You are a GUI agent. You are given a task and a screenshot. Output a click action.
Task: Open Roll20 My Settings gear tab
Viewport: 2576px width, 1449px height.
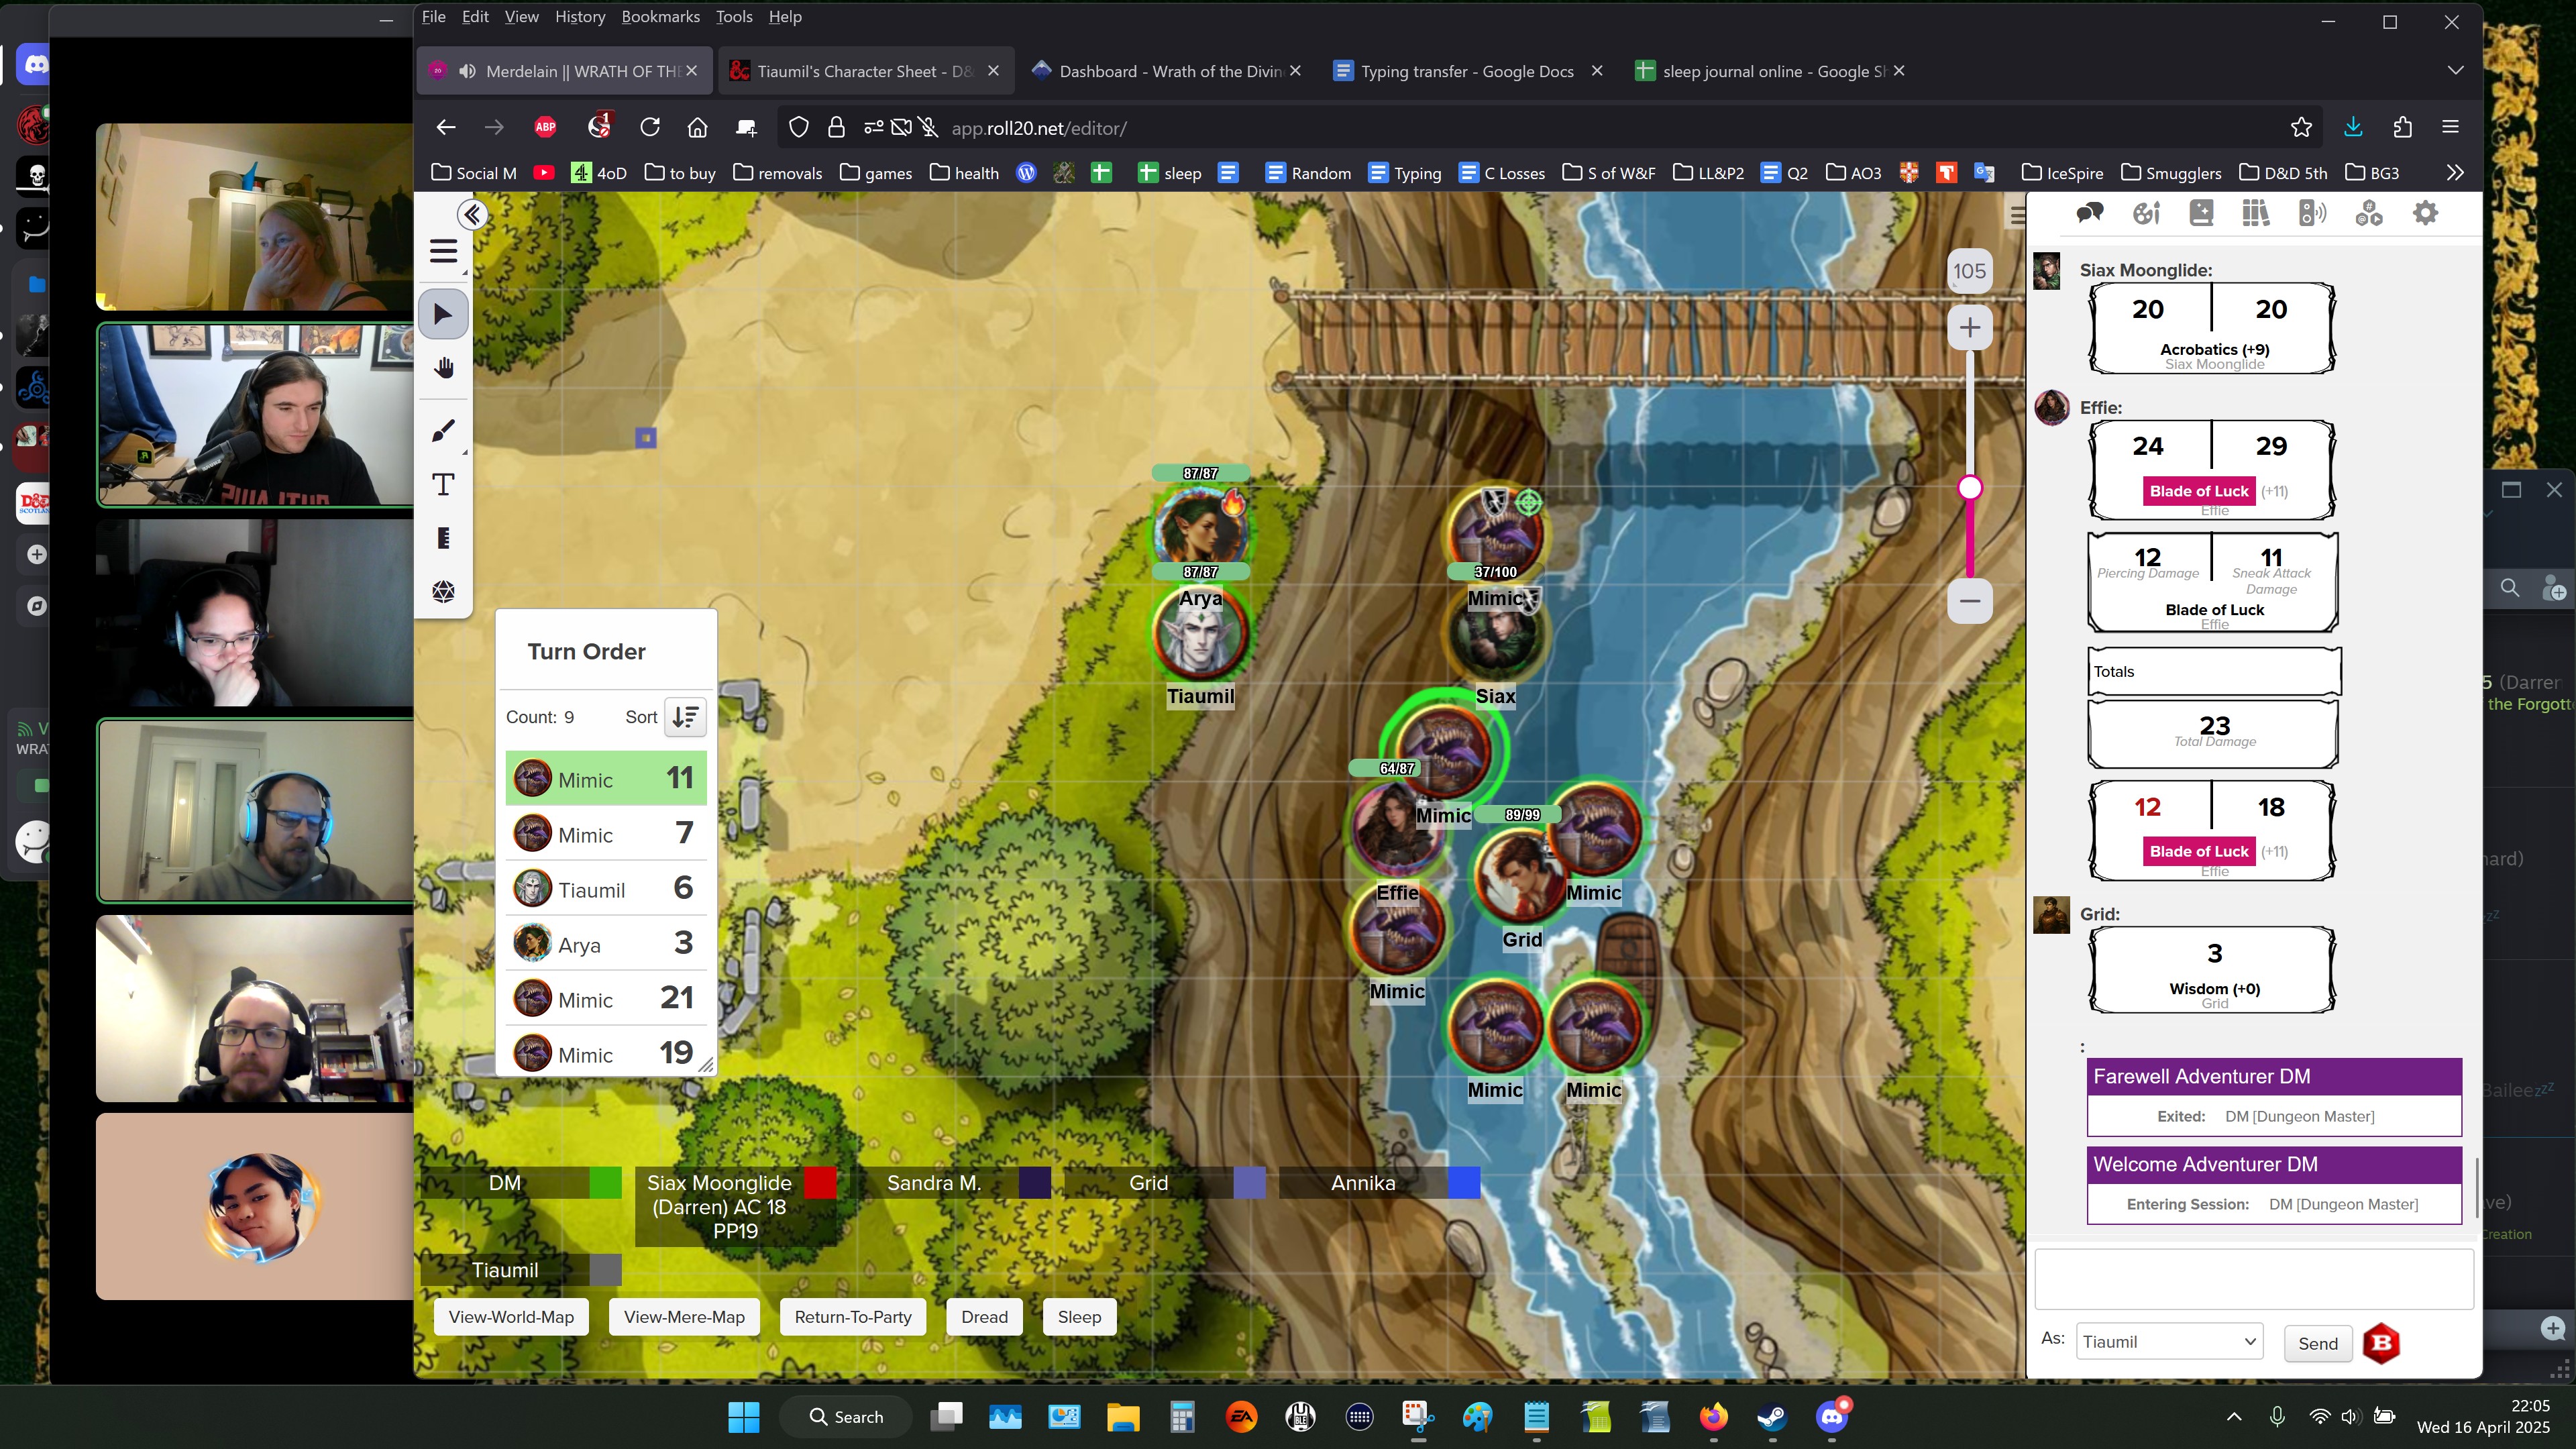[2425, 213]
